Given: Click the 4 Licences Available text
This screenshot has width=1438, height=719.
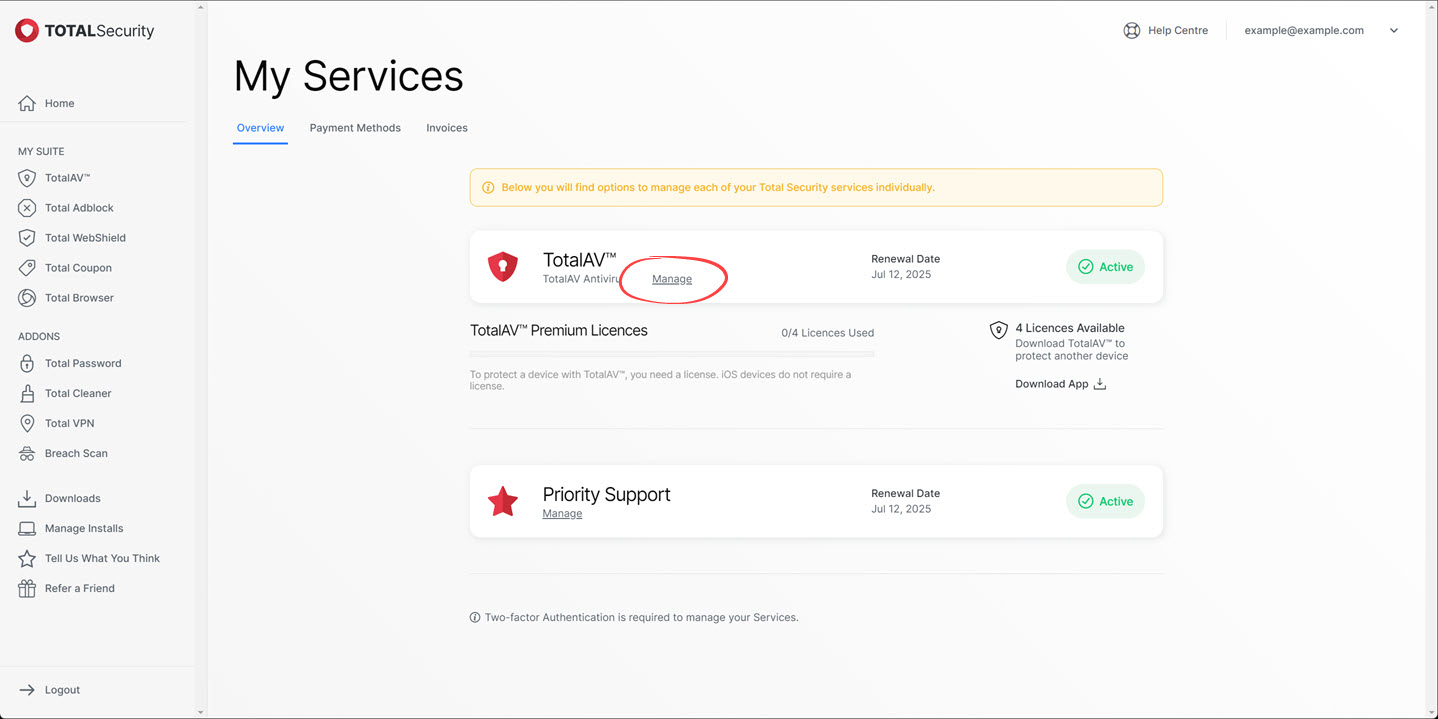Looking at the screenshot, I should (x=1070, y=328).
